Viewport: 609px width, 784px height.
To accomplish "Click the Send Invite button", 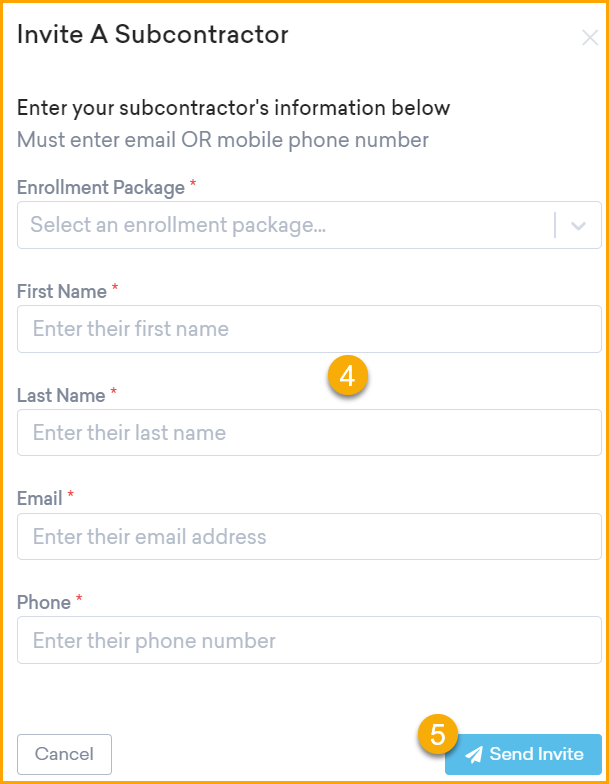I will coord(524,754).
